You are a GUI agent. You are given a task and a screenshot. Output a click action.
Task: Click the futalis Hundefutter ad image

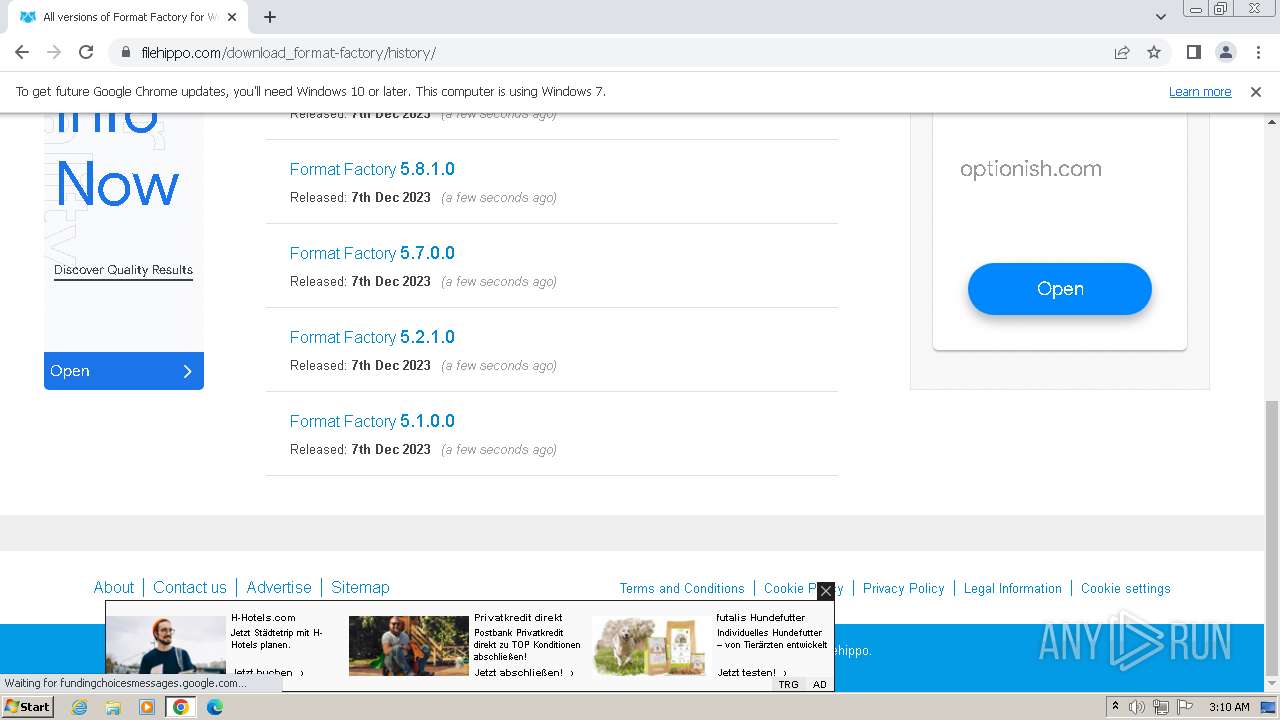click(652, 645)
